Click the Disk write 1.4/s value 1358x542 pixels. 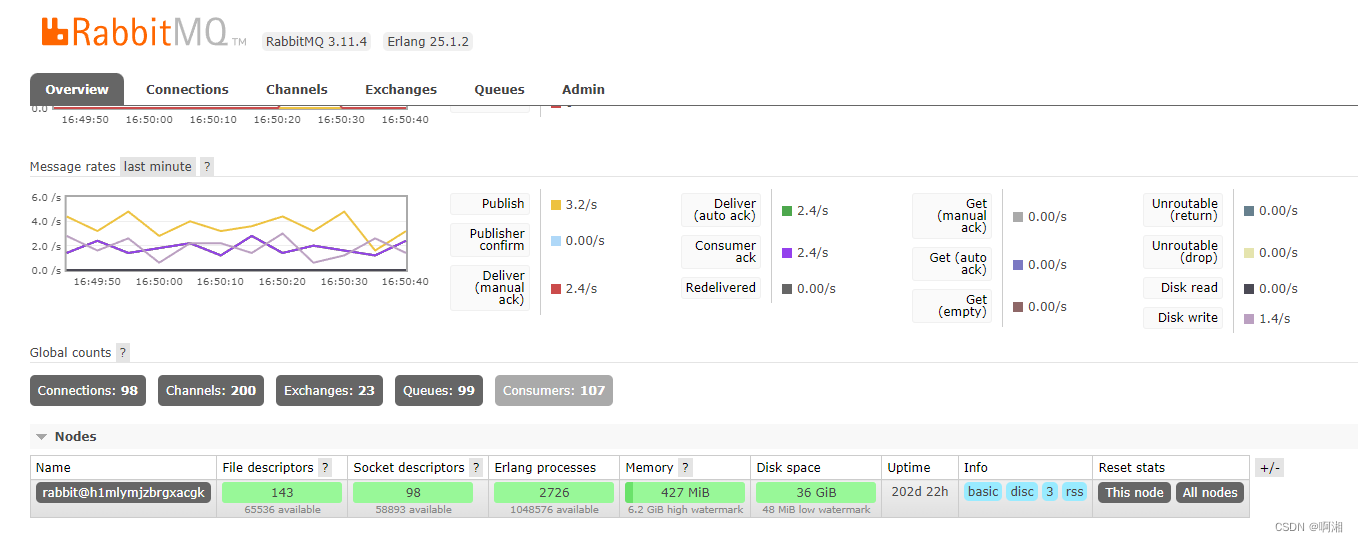(1275, 319)
